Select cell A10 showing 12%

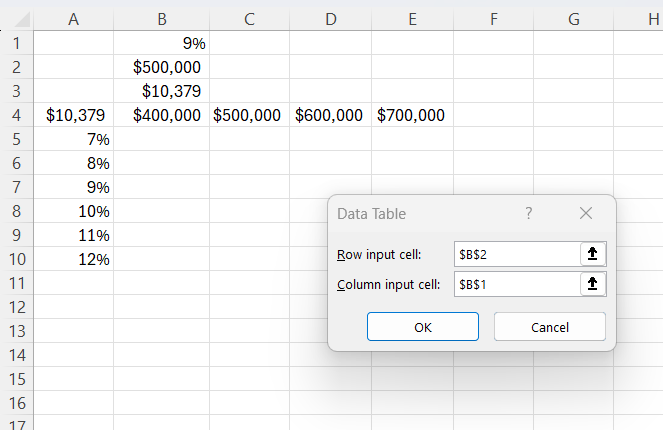click(74, 259)
